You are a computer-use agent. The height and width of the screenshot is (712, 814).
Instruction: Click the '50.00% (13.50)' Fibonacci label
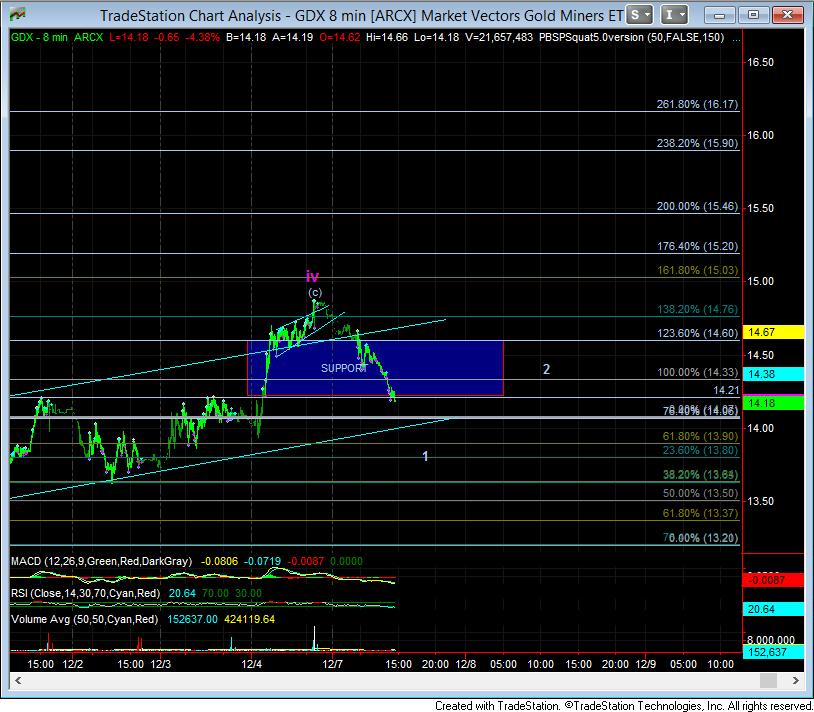pos(700,494)
